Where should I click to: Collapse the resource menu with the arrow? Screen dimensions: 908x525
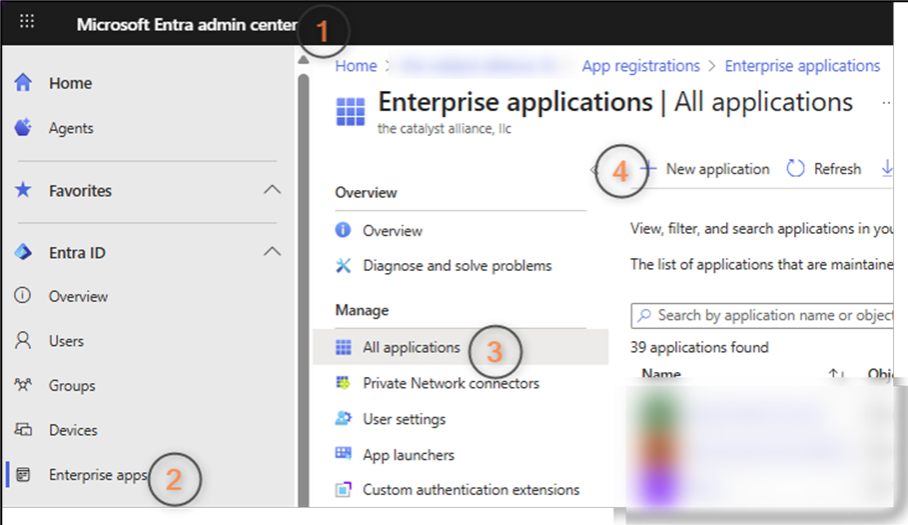(596, 170)
